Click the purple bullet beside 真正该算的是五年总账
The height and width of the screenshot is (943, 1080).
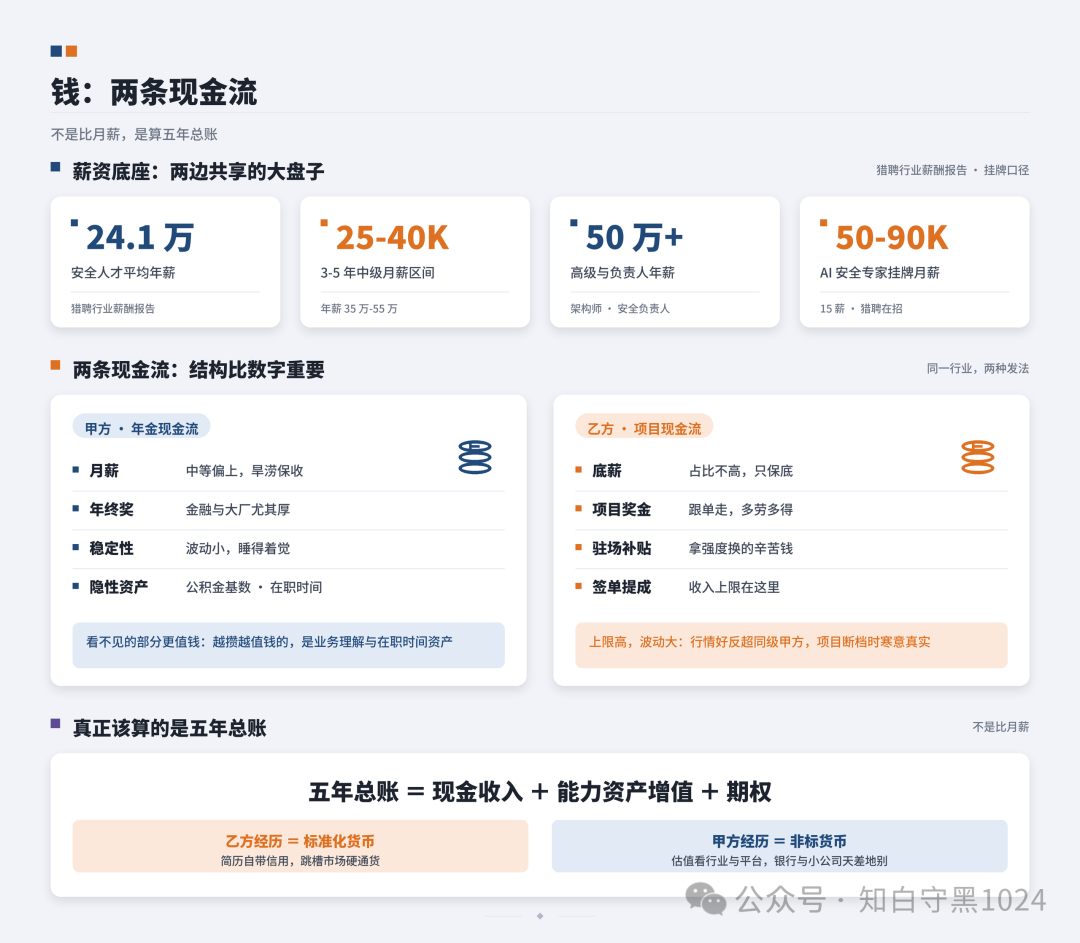[56, 723]
